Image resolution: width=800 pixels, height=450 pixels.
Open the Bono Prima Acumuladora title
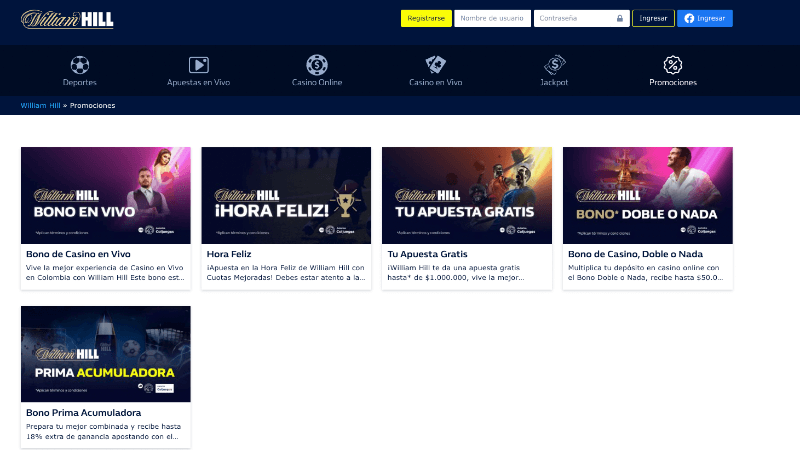click(x=84, y=413)
